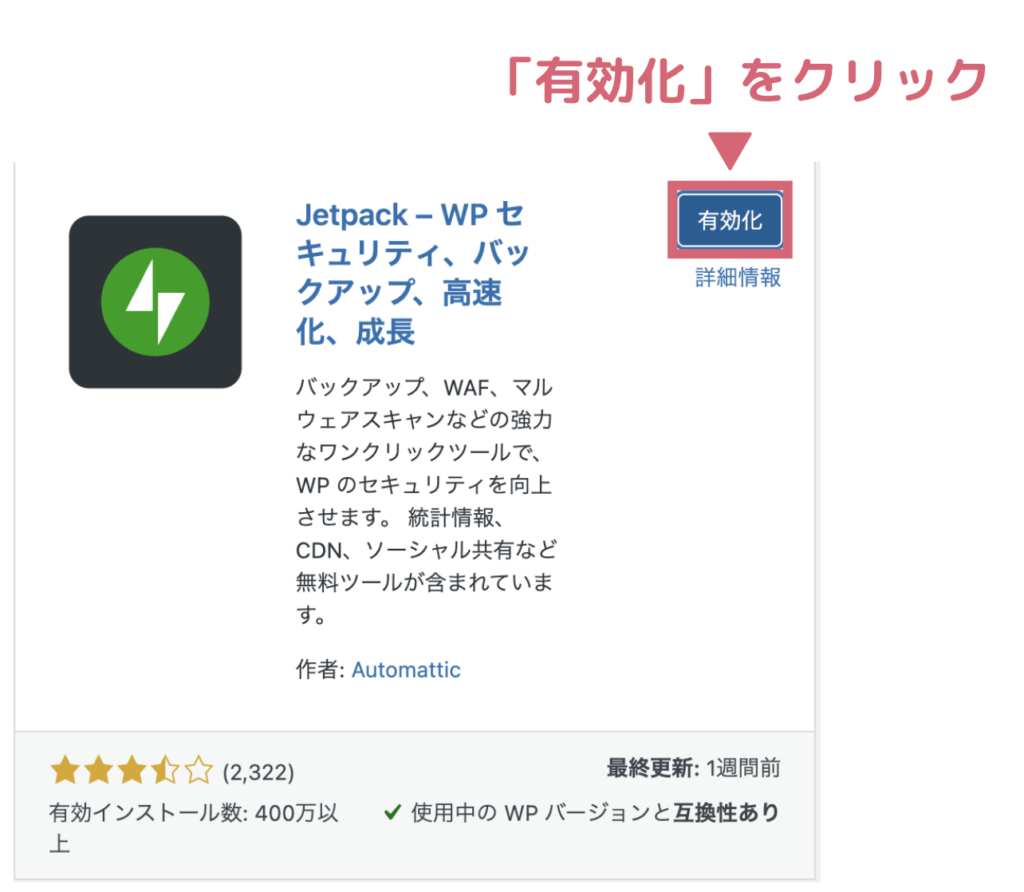
Task: Click the Jetpack green lightning logo icon
Action: 155,302
